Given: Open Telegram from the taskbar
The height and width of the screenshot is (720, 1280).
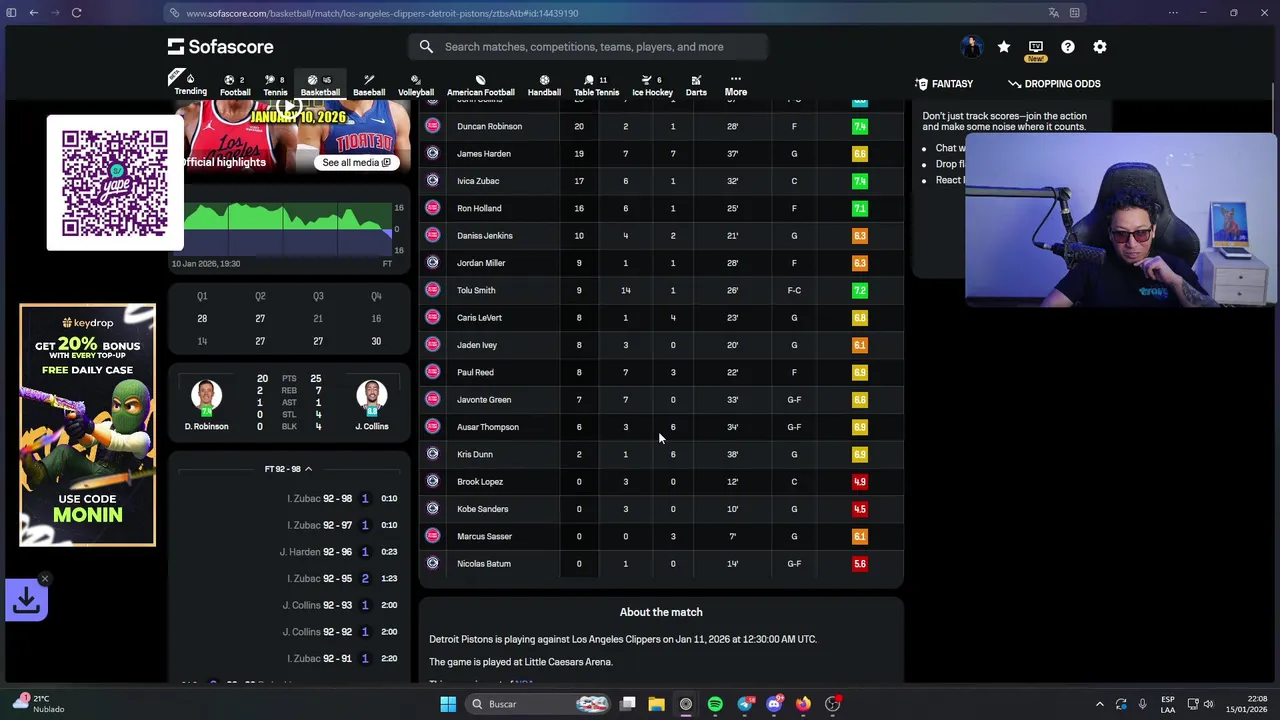Looking at the screenshot, I should (745, 704).
